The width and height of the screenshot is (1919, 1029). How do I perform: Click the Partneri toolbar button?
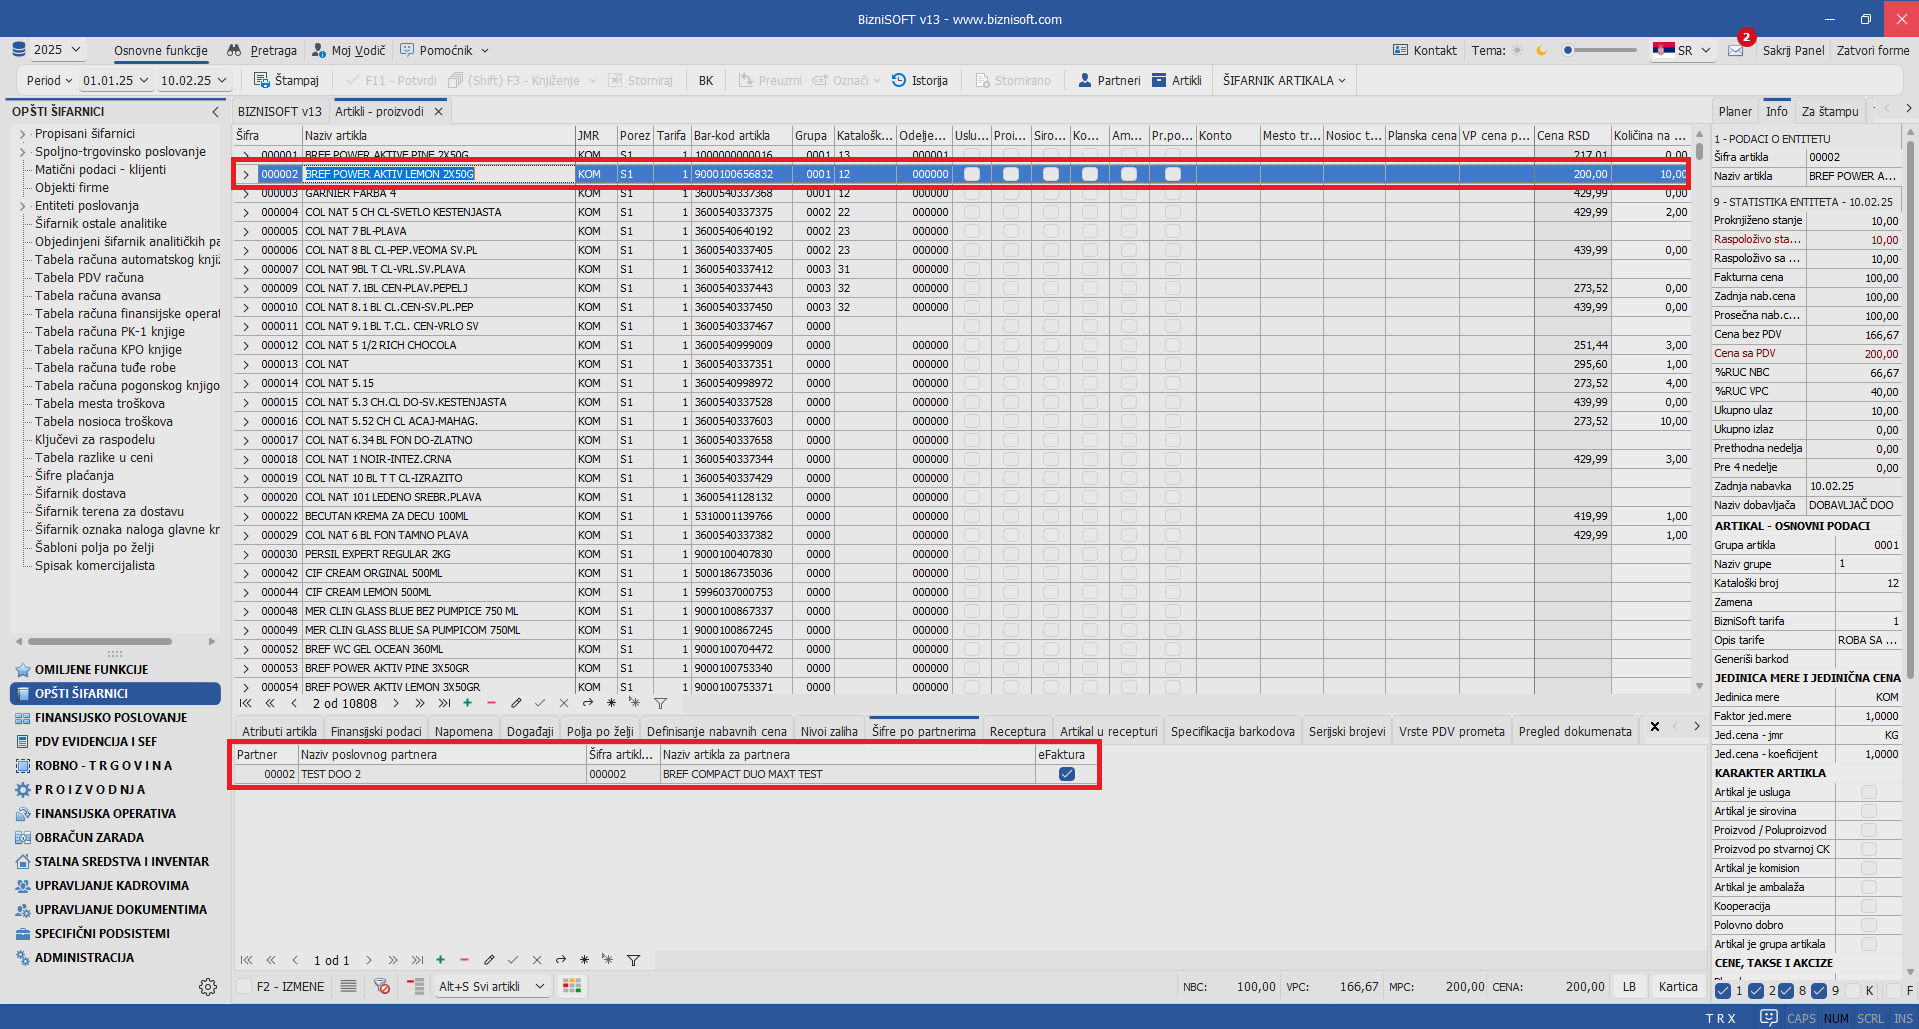1109,81
